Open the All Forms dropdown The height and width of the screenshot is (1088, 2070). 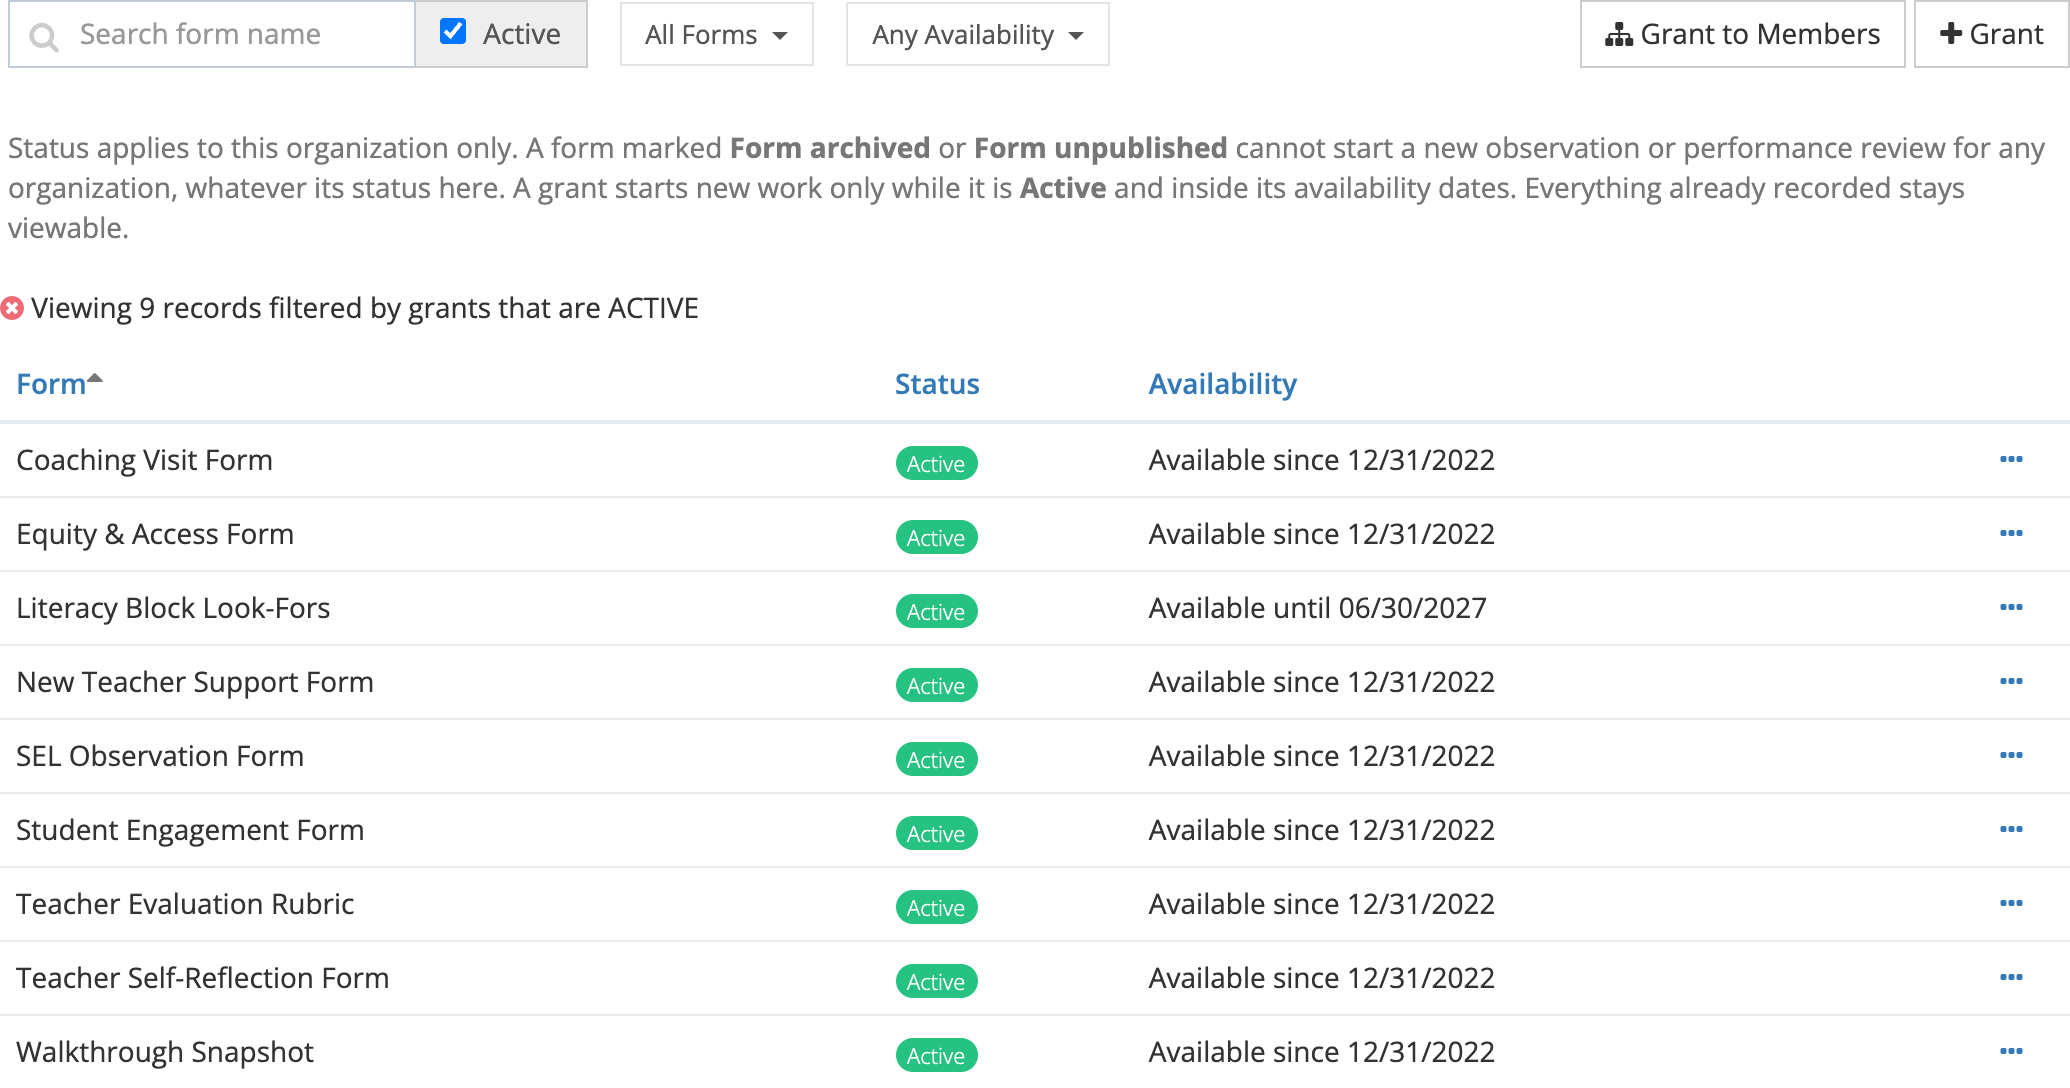point(716,35)
